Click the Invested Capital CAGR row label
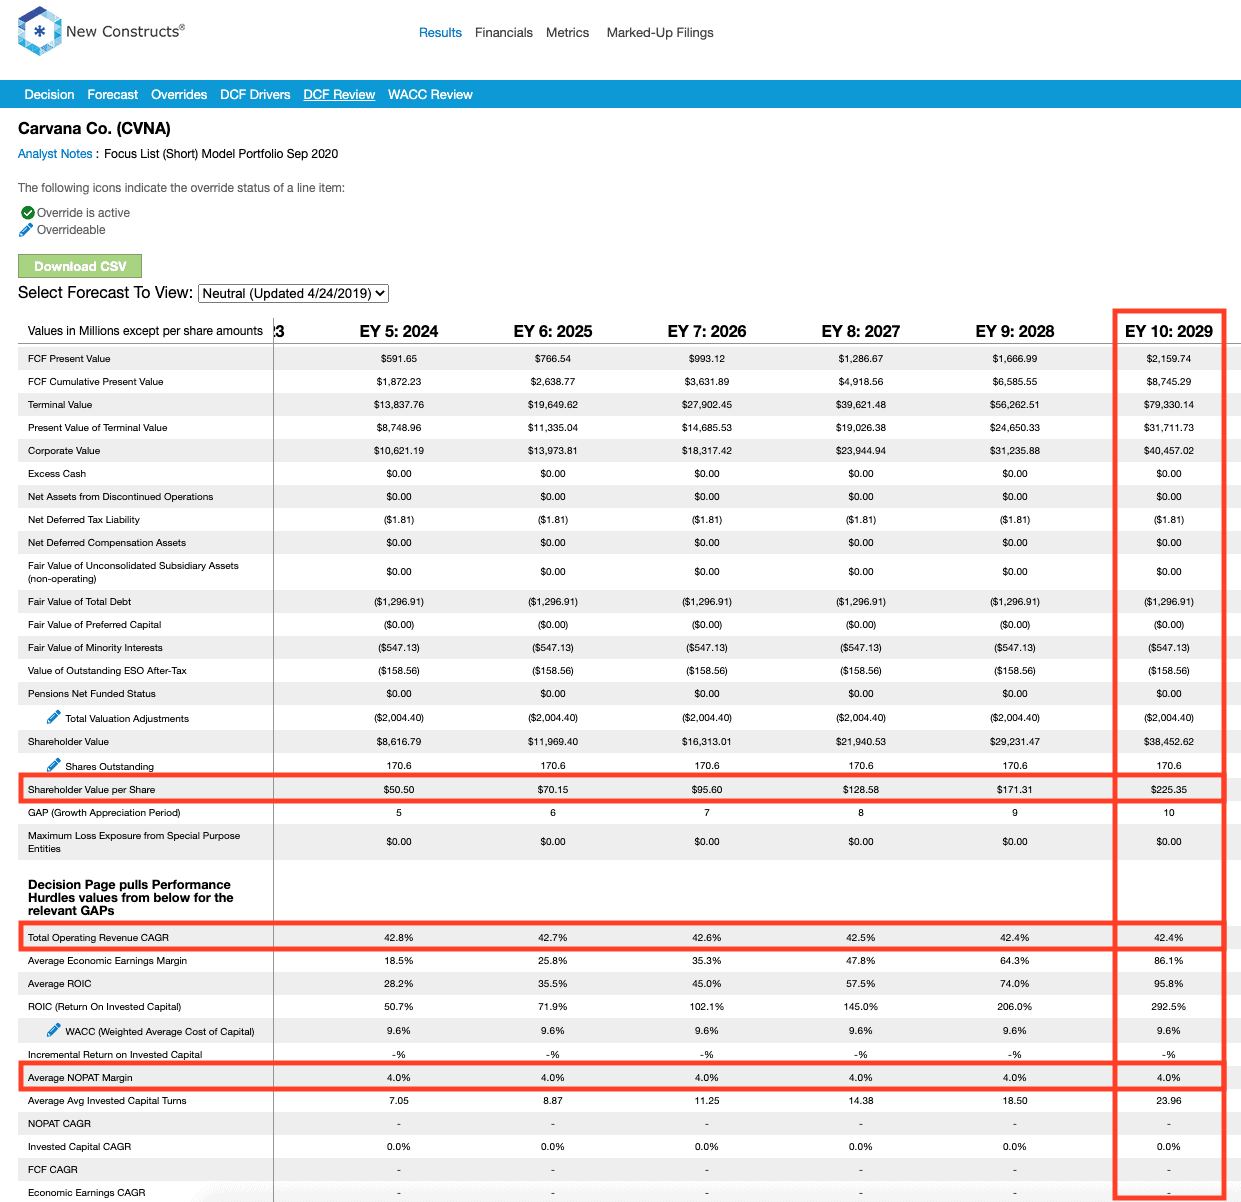Screen dimensions: 1241x1202 [x=80, y=1147]
